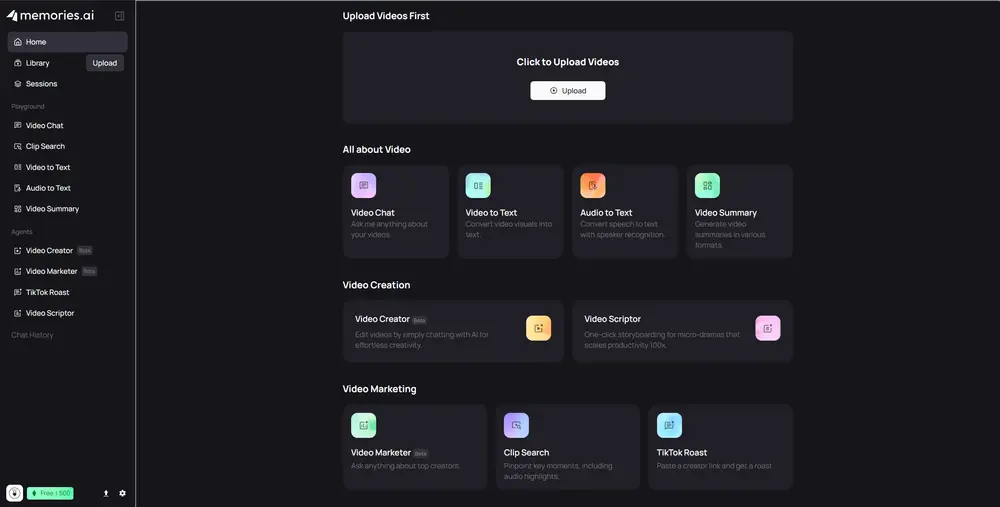The width and height of the screenshot is (1000, 507).
Task: Select the orange Audio to Text icon
Action: point(593,185)
